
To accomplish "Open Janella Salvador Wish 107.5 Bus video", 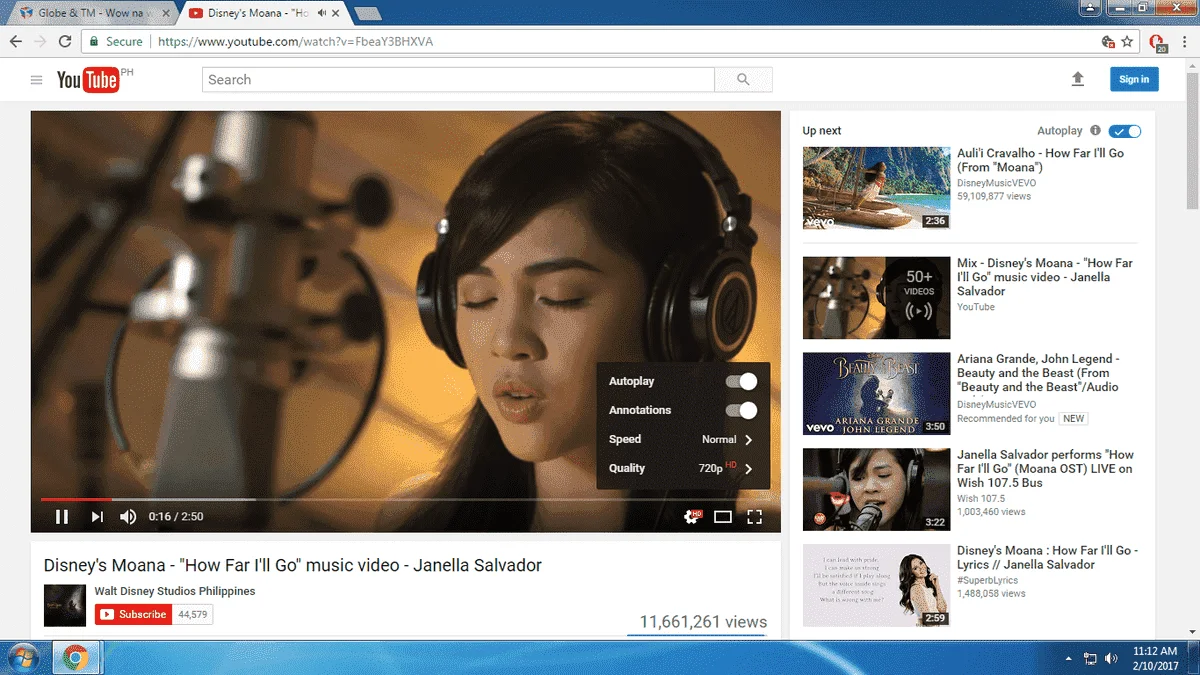I will coord(1045,468).
